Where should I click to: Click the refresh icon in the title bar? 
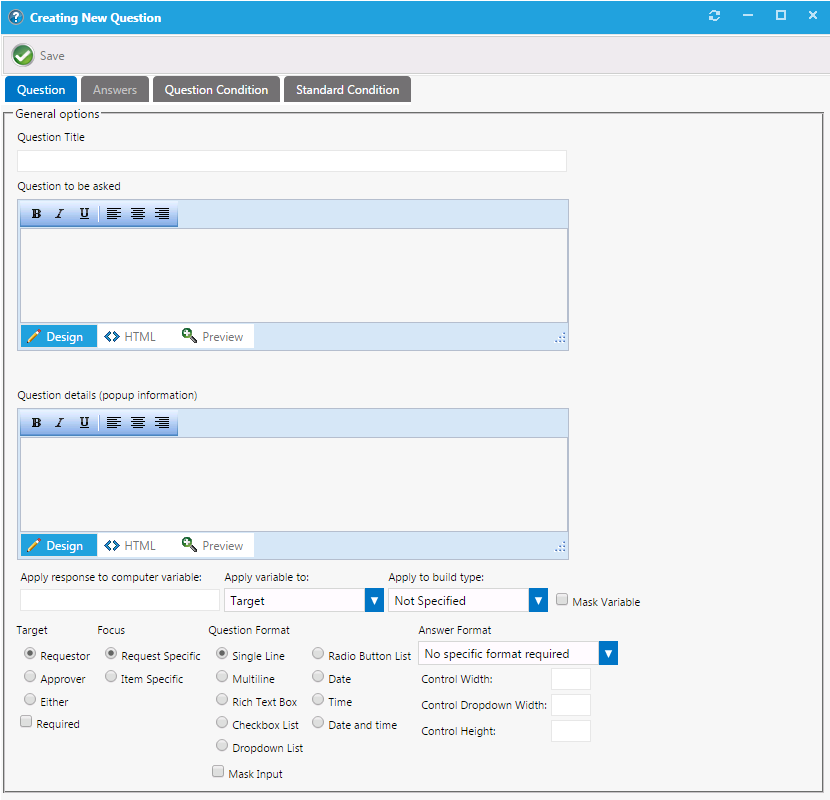[714, 15]
